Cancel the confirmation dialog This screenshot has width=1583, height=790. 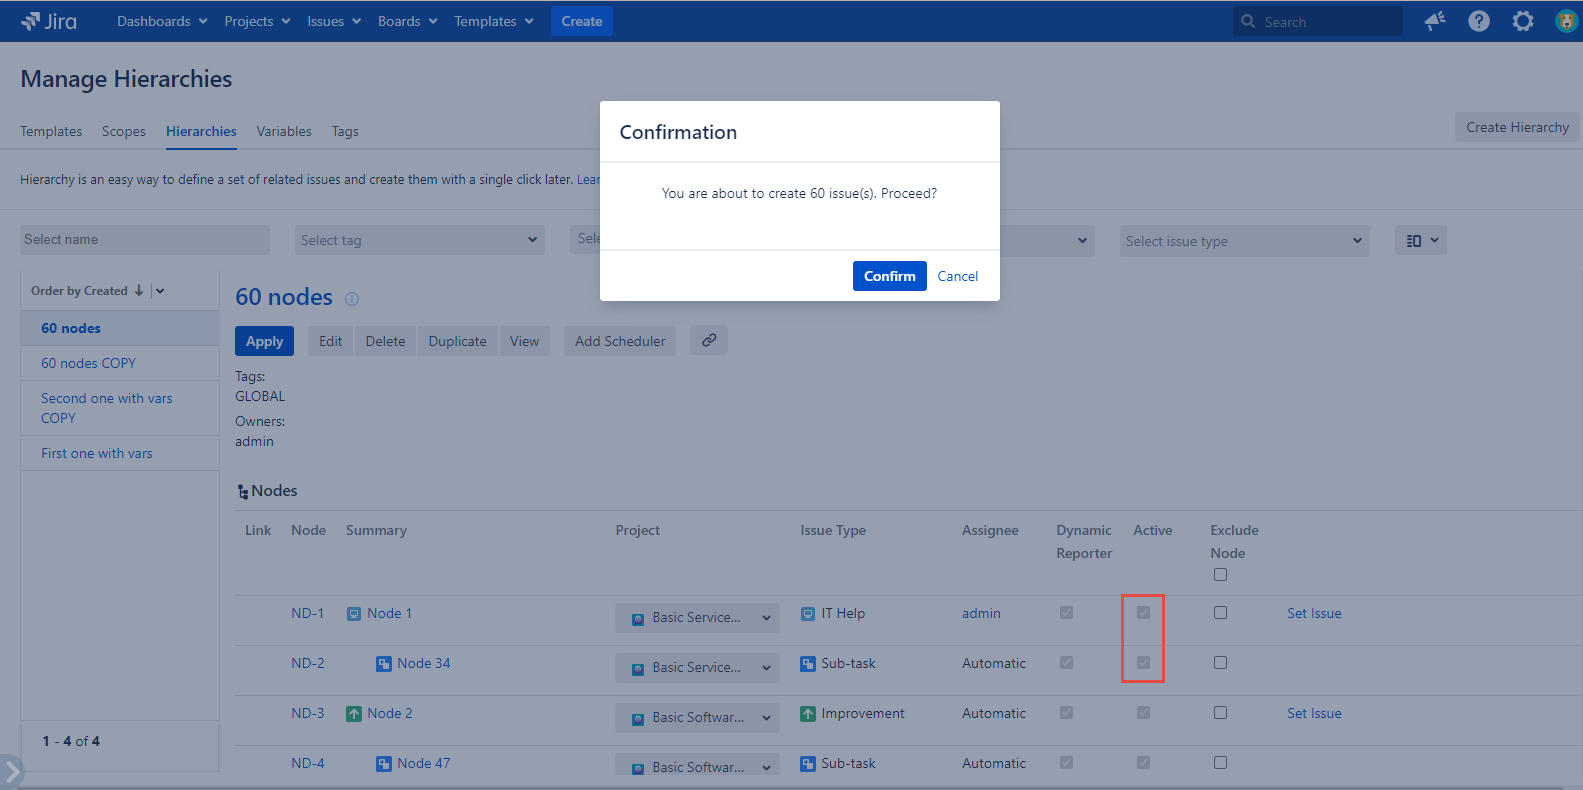[957, 276]
